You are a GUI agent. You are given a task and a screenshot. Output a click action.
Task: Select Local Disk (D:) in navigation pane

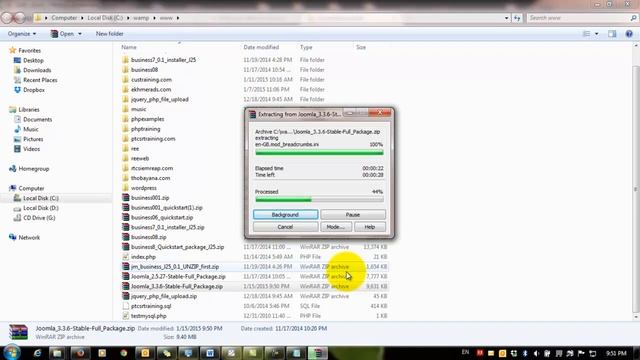(40, 208)
